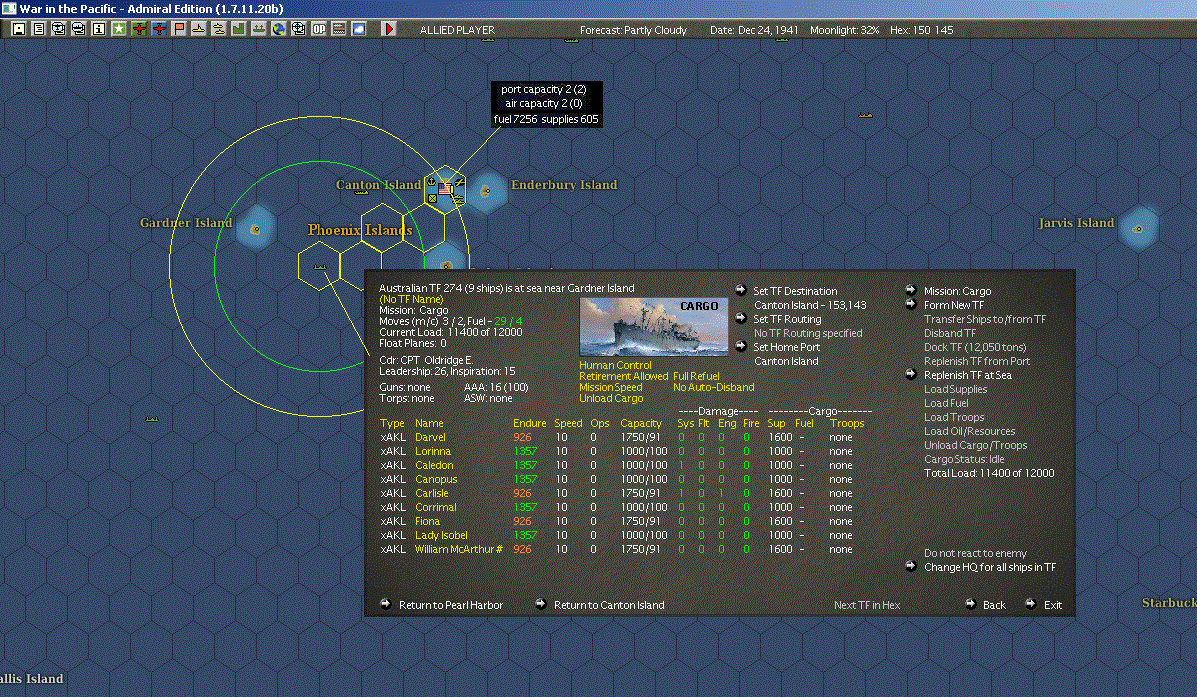
Task: Open ship Fiona details
Action: pos(427,521)
